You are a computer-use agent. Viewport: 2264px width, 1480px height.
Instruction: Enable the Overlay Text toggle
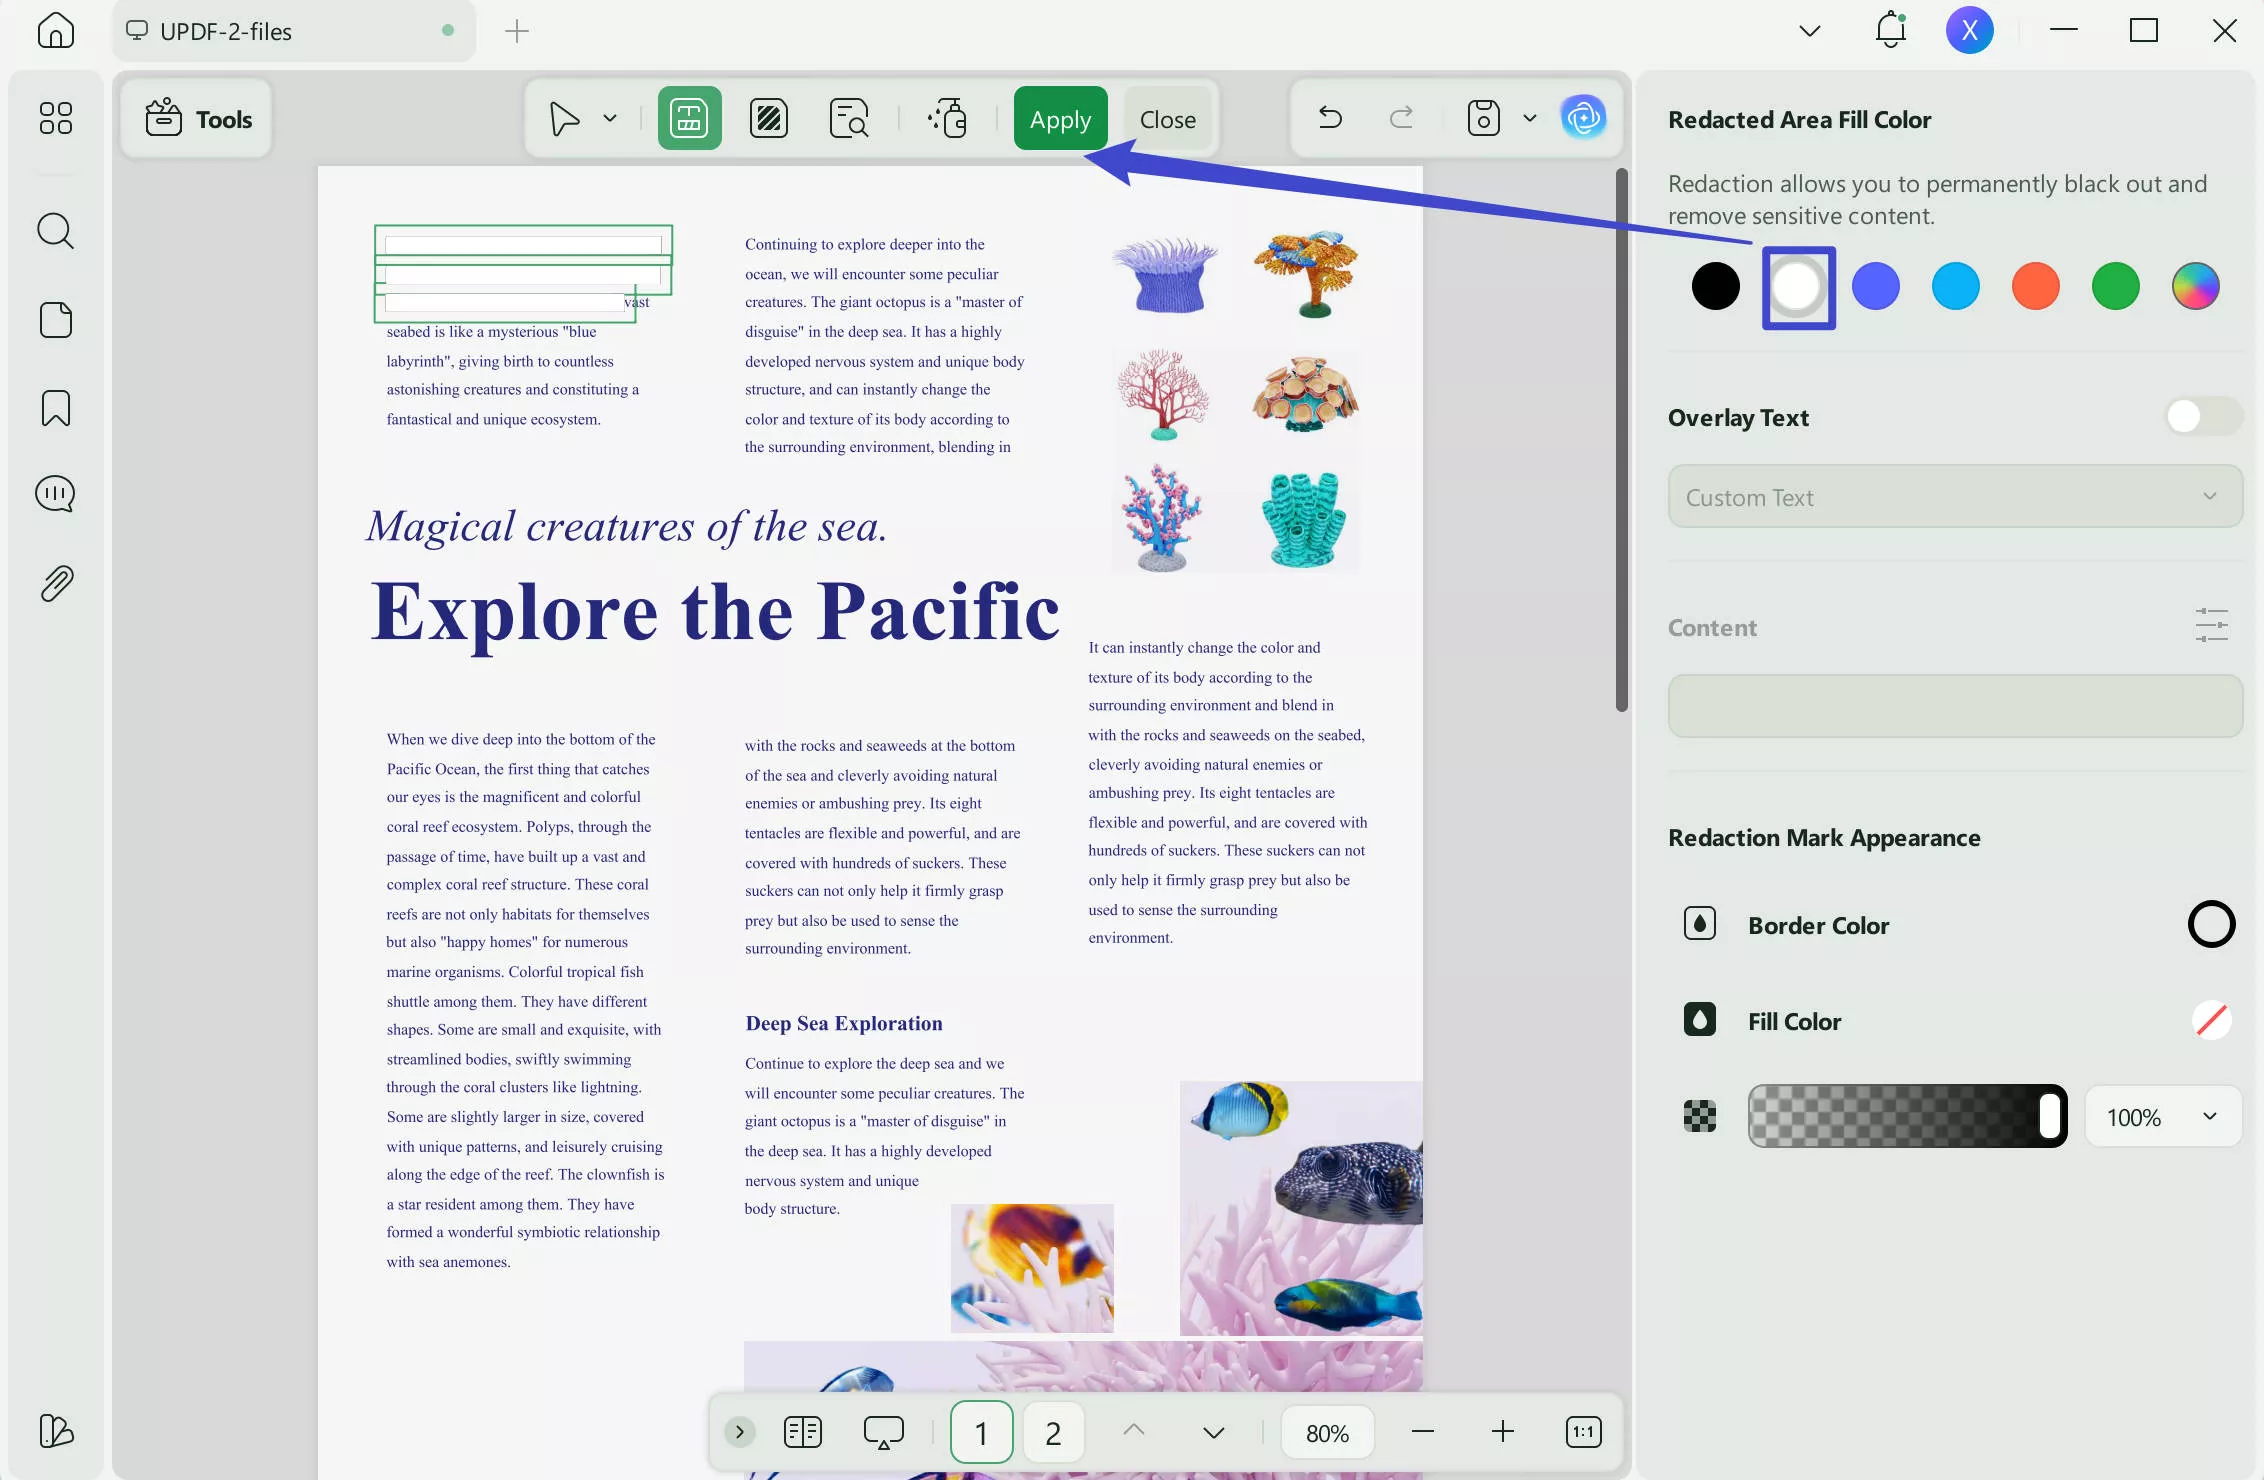[2203, 416]
